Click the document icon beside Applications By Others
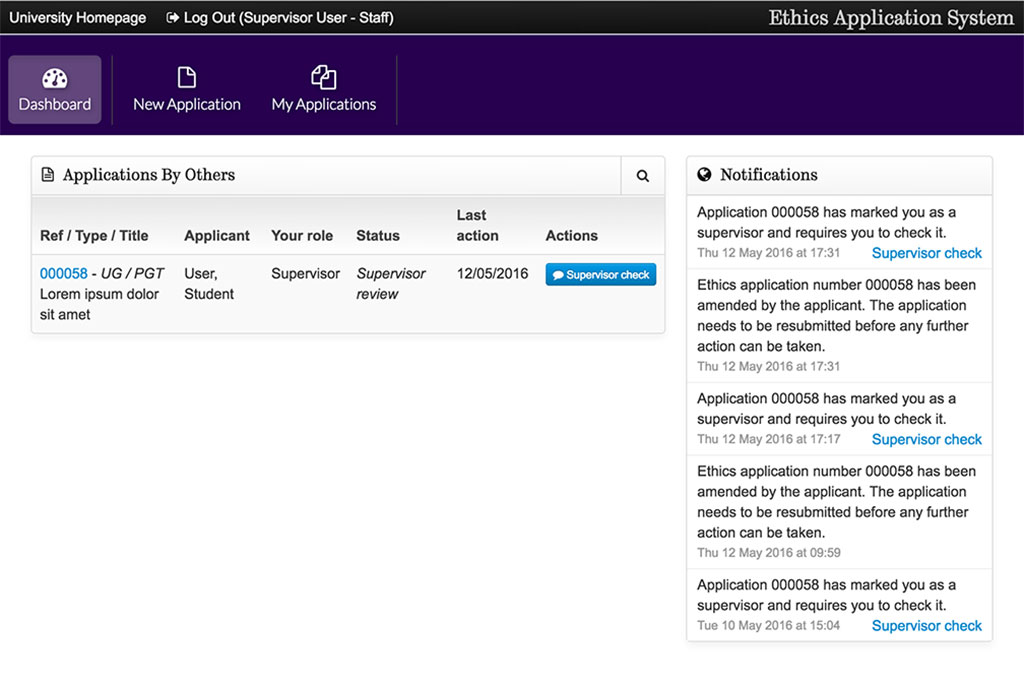The height and width of the screenshot is (686, 1024). click(x=48, y=174)
